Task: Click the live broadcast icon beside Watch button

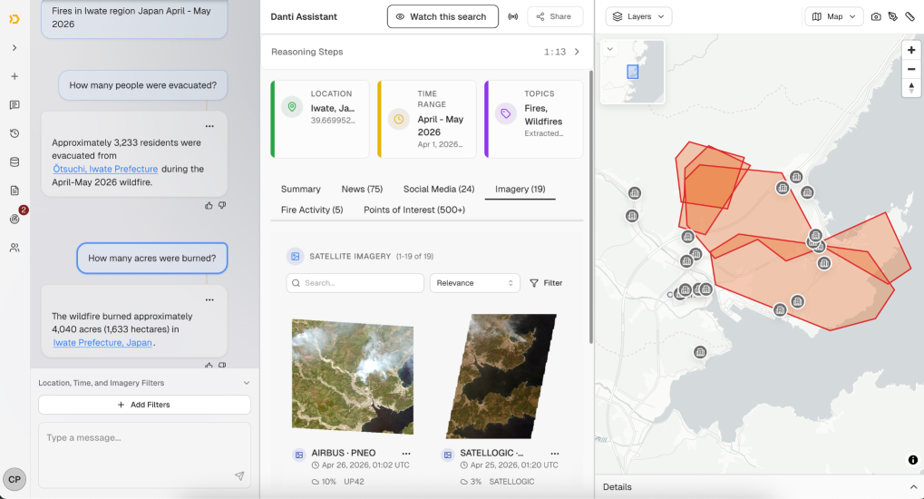Action: [513, 16]
